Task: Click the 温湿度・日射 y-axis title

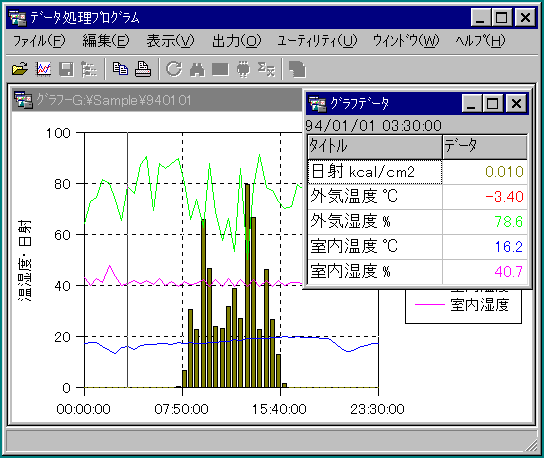Action: pyautogui.click(x=25, y=260)
